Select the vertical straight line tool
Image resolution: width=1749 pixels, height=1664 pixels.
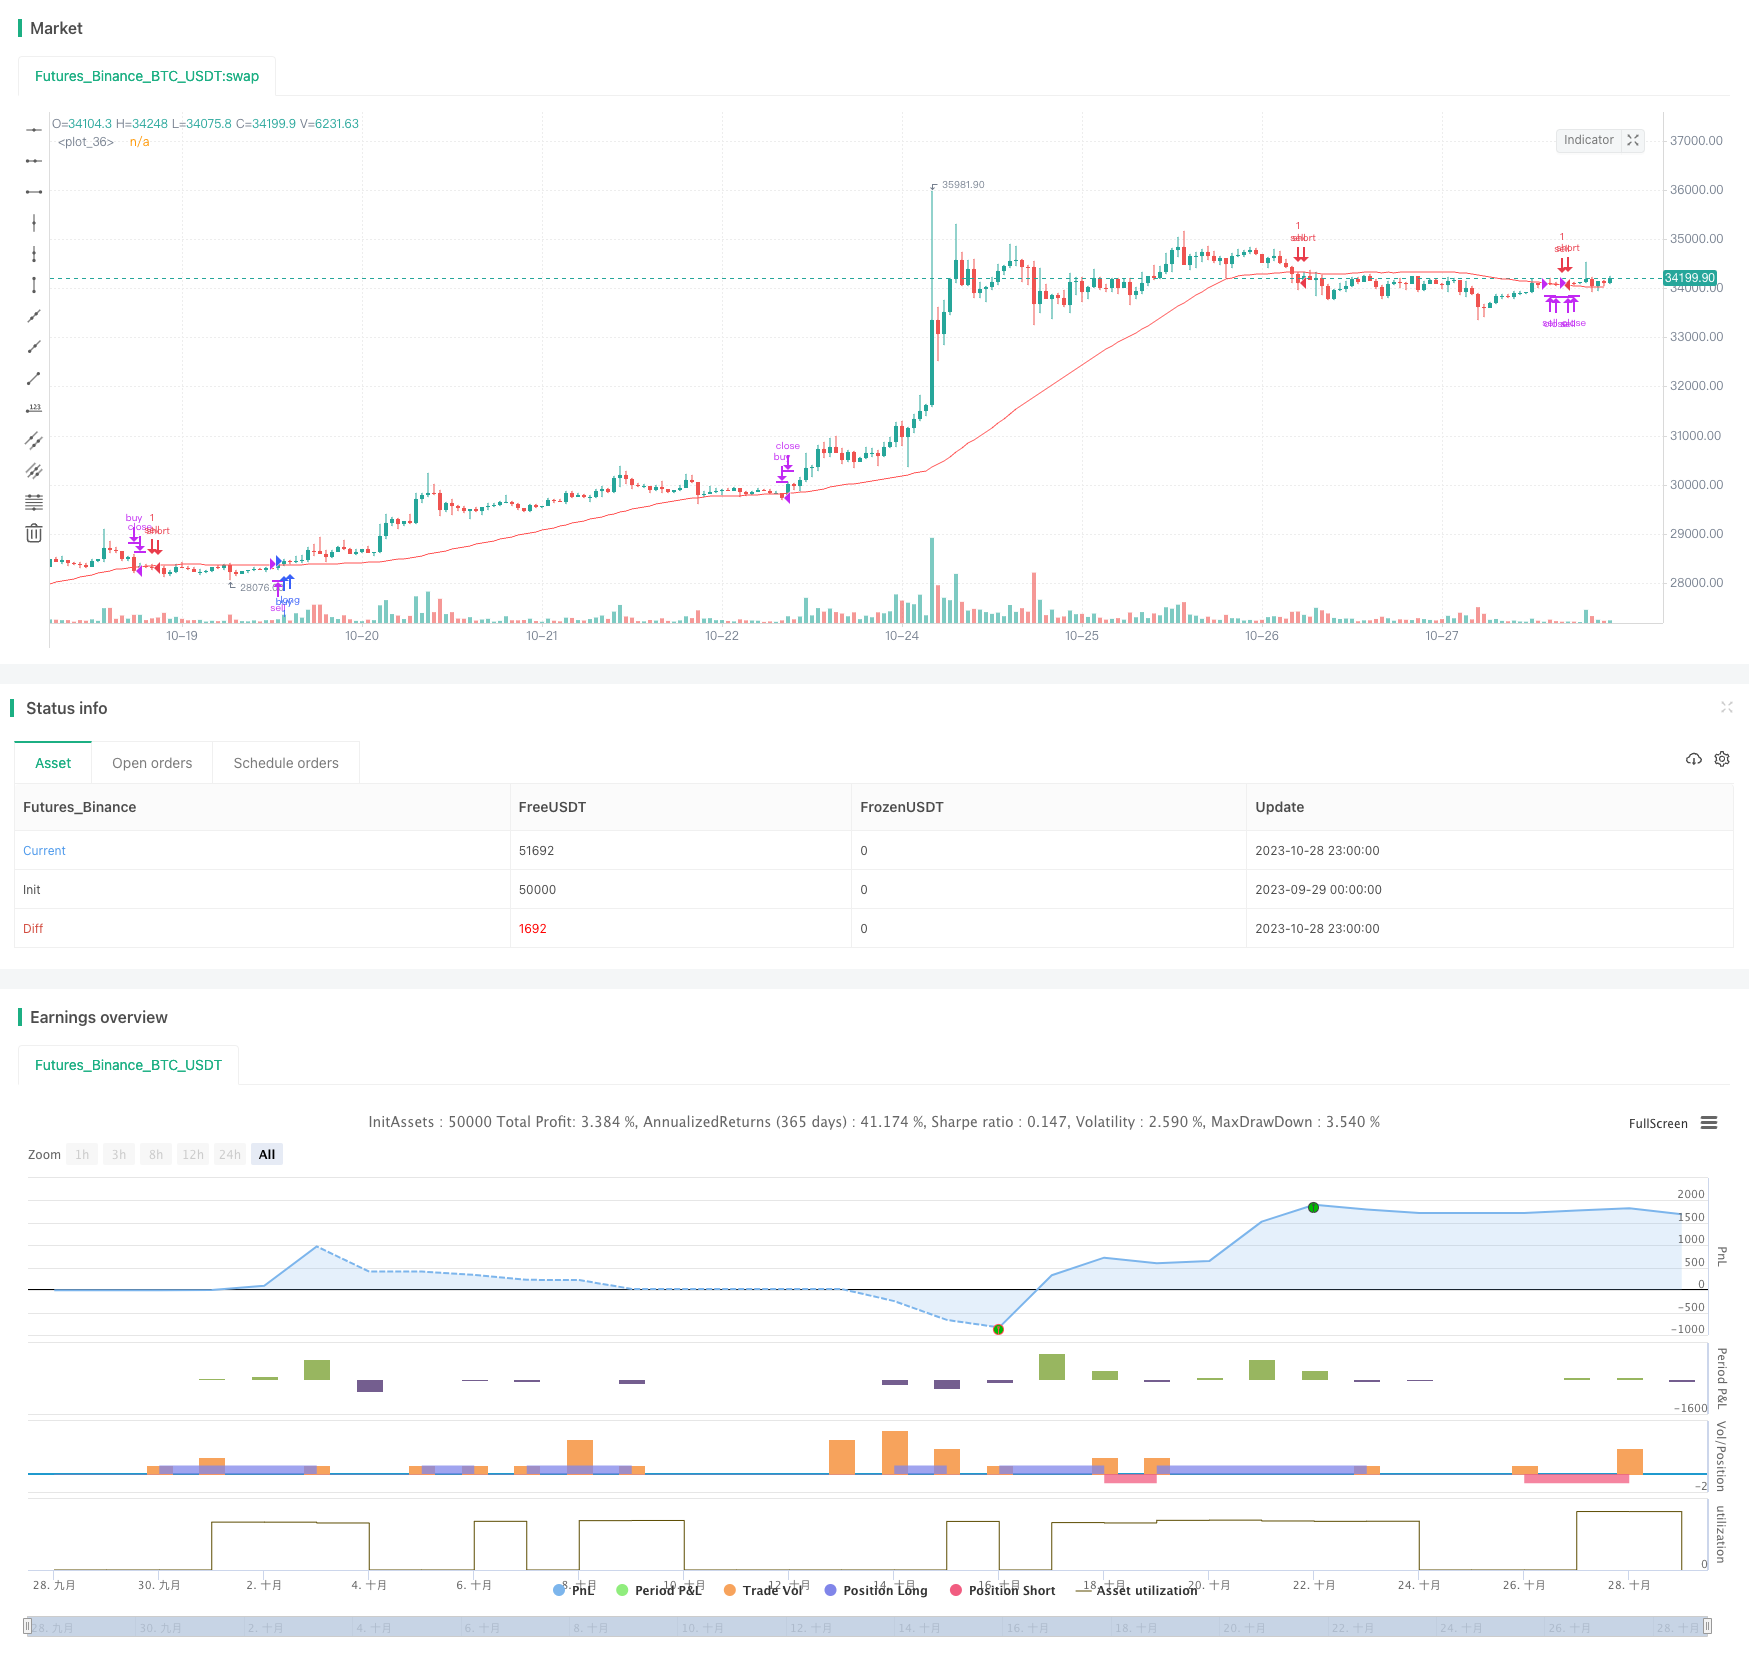tap(34, 223)
